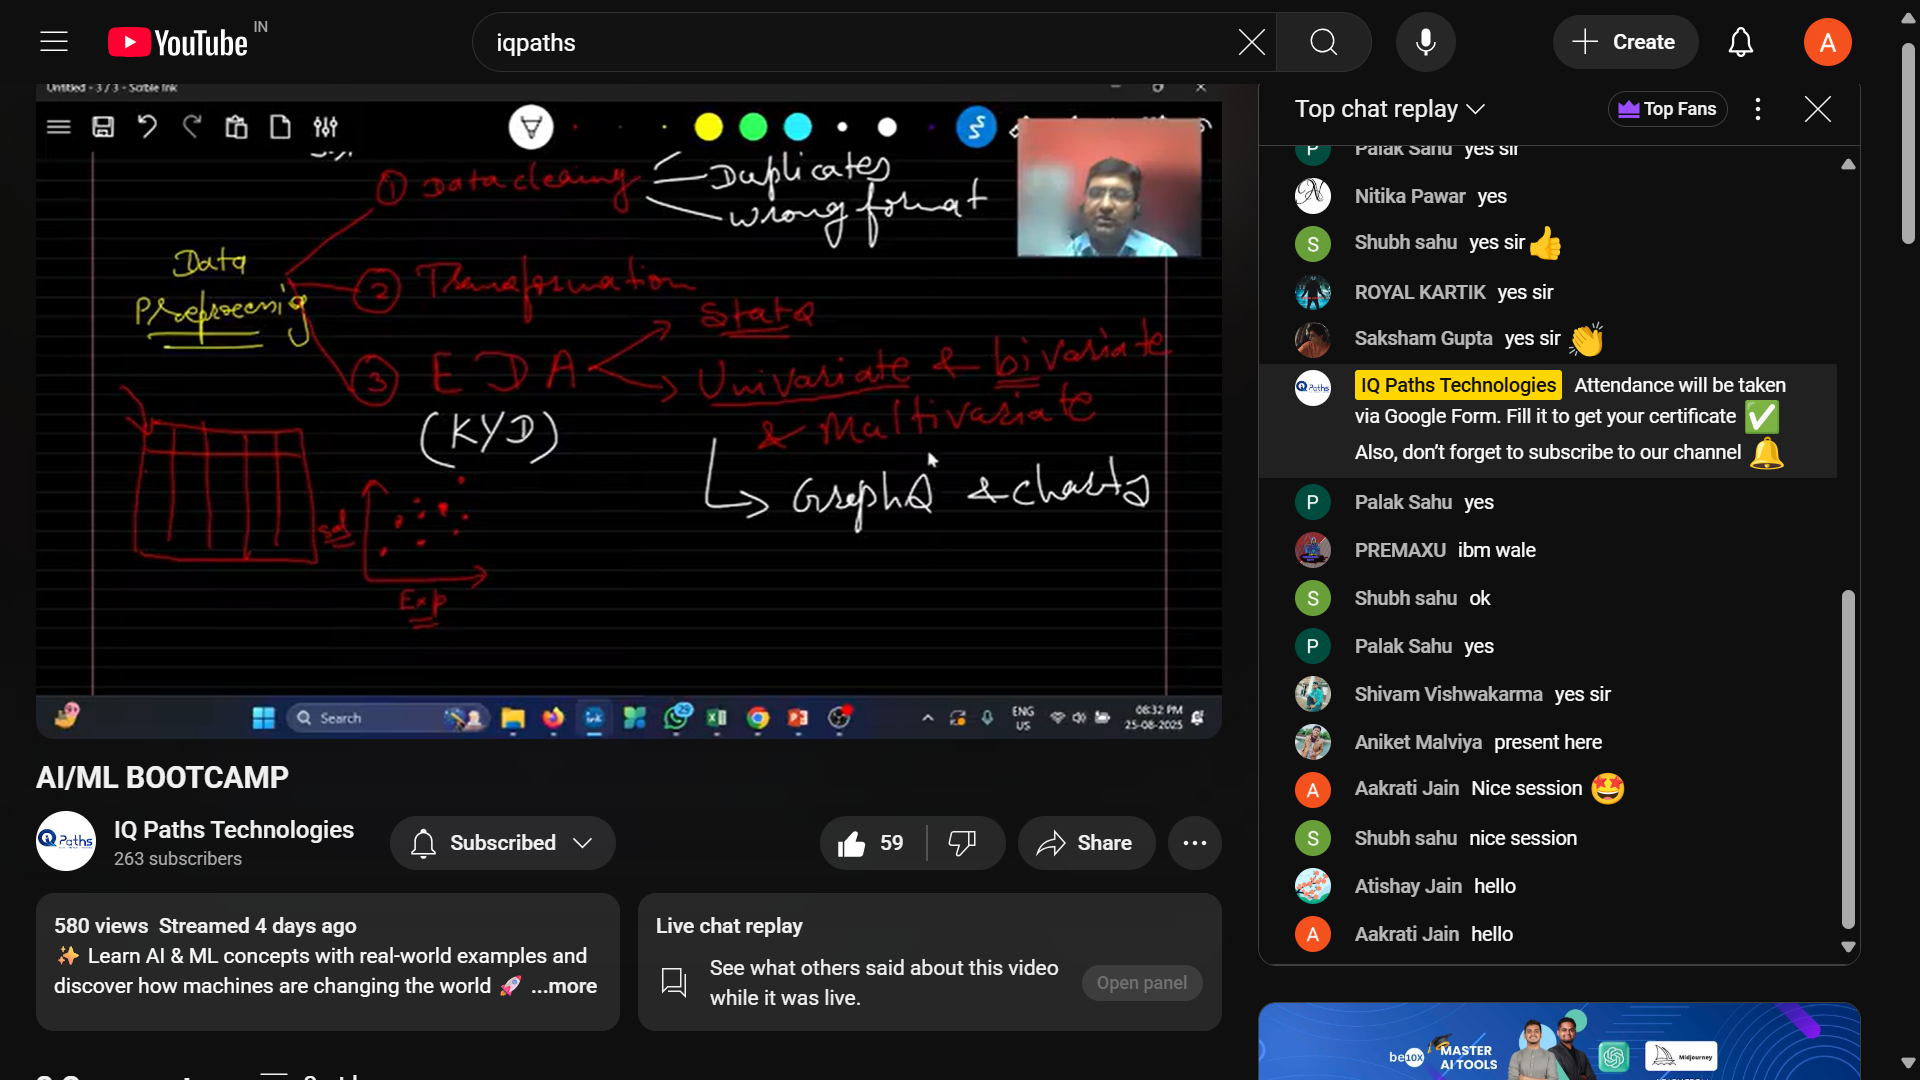
Task: Clear the search box text
Action: coord(1251,42)
